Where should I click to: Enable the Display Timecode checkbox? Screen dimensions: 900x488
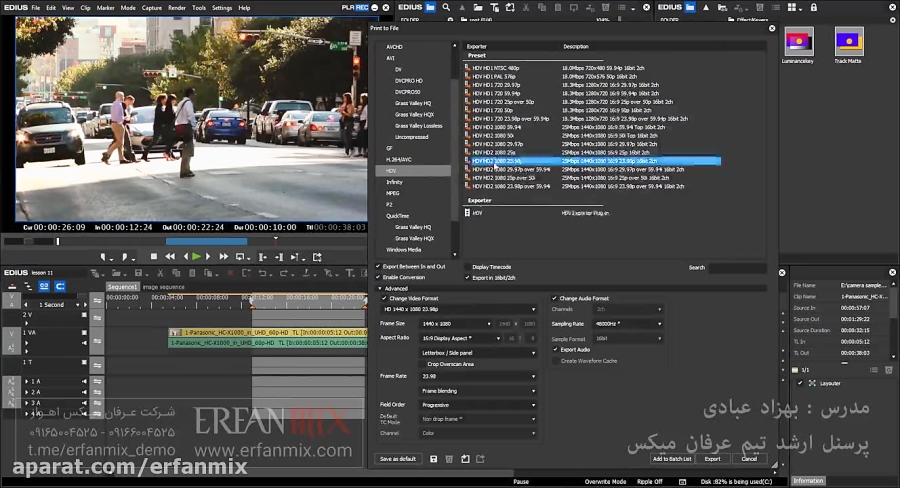click(x=467, y=267)
